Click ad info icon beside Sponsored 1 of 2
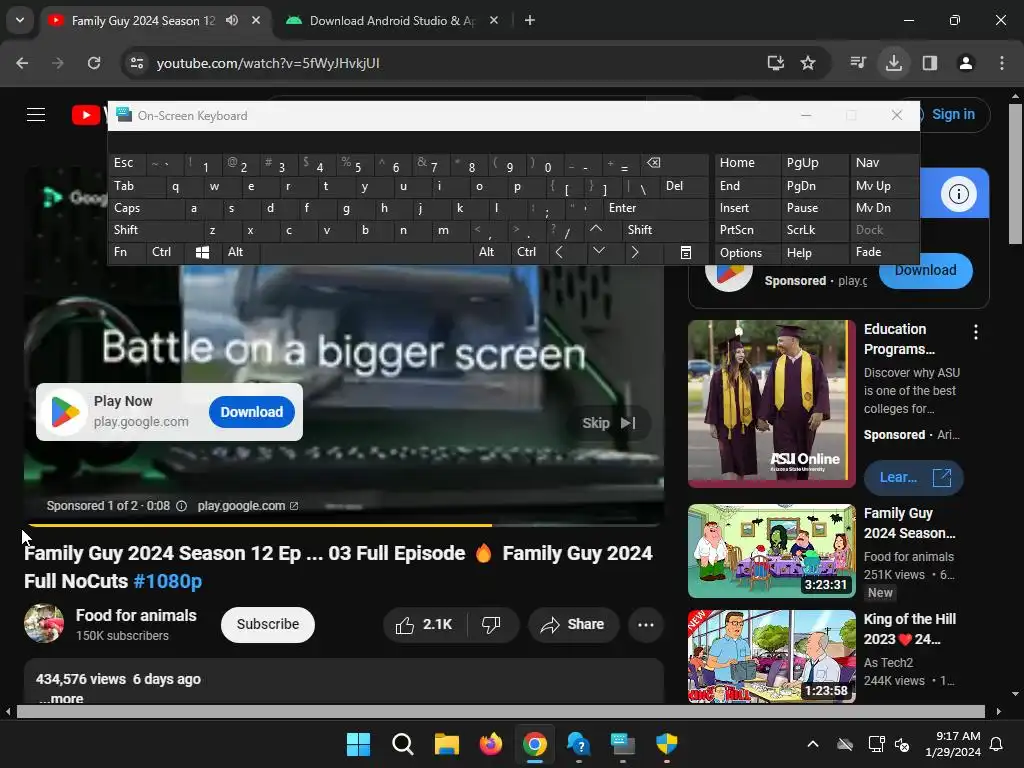Screen dimensions: 1024x768 182,506
